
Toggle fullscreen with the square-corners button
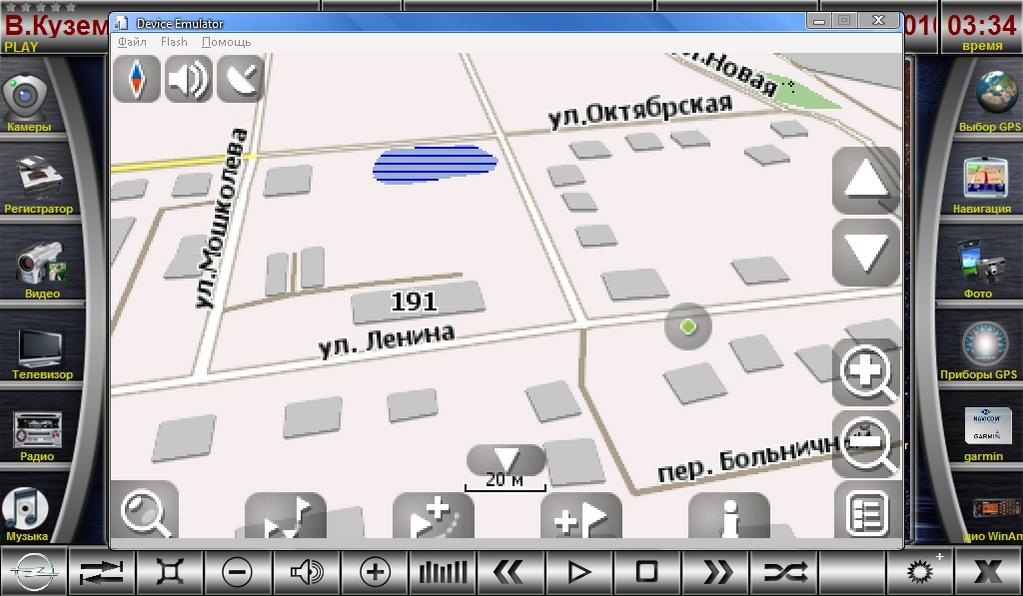[170, 572]
